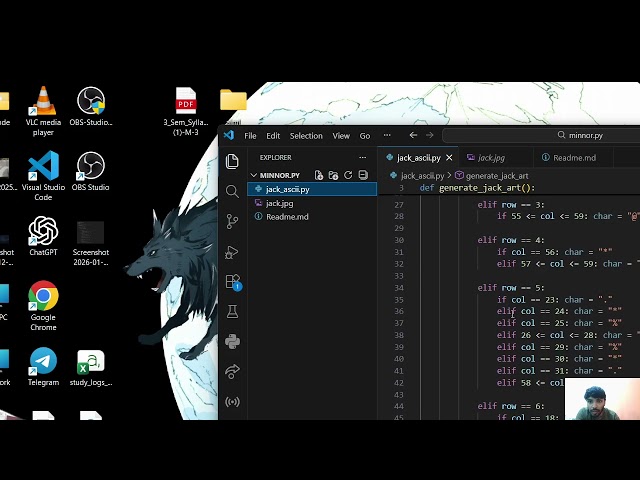Open the study_logs spreadsheet file on desktop
The width and height of the screenshot is (640, 480).
[x=91, y=367]
